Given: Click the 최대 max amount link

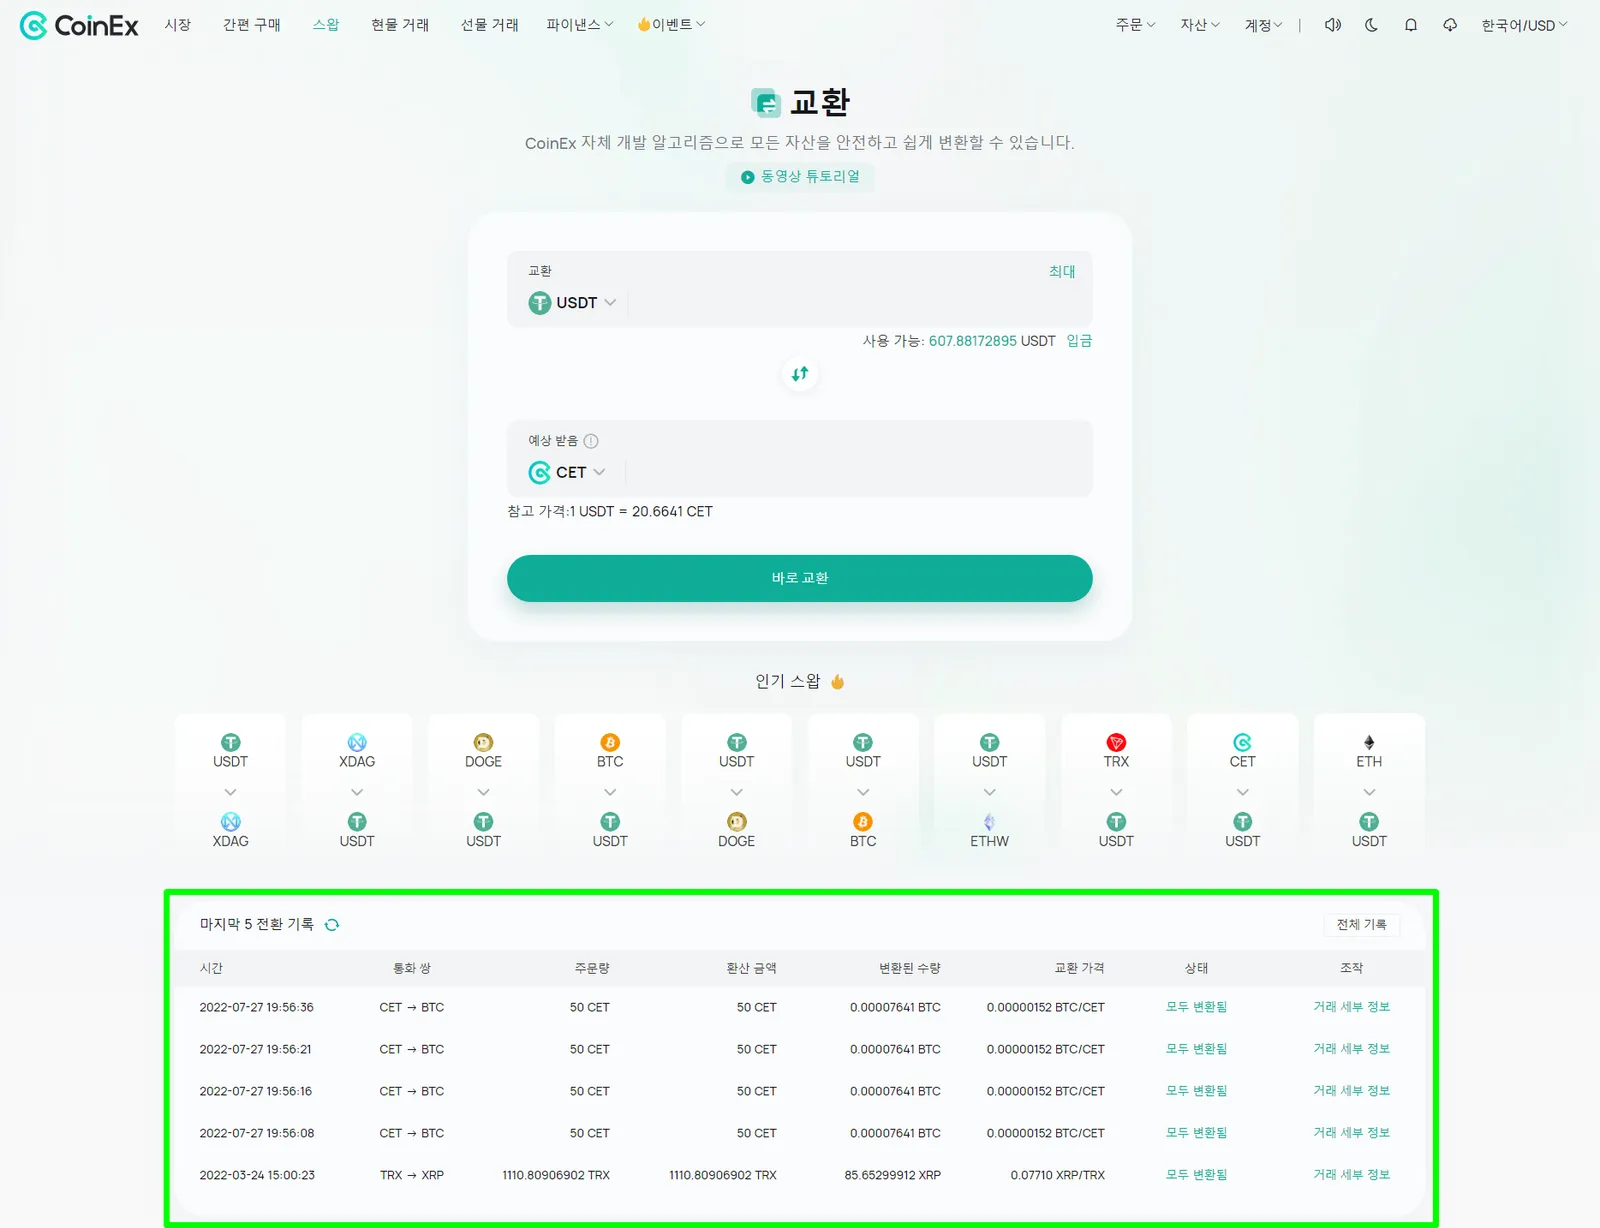Looking at the screenshot, I should point(1062,272).
